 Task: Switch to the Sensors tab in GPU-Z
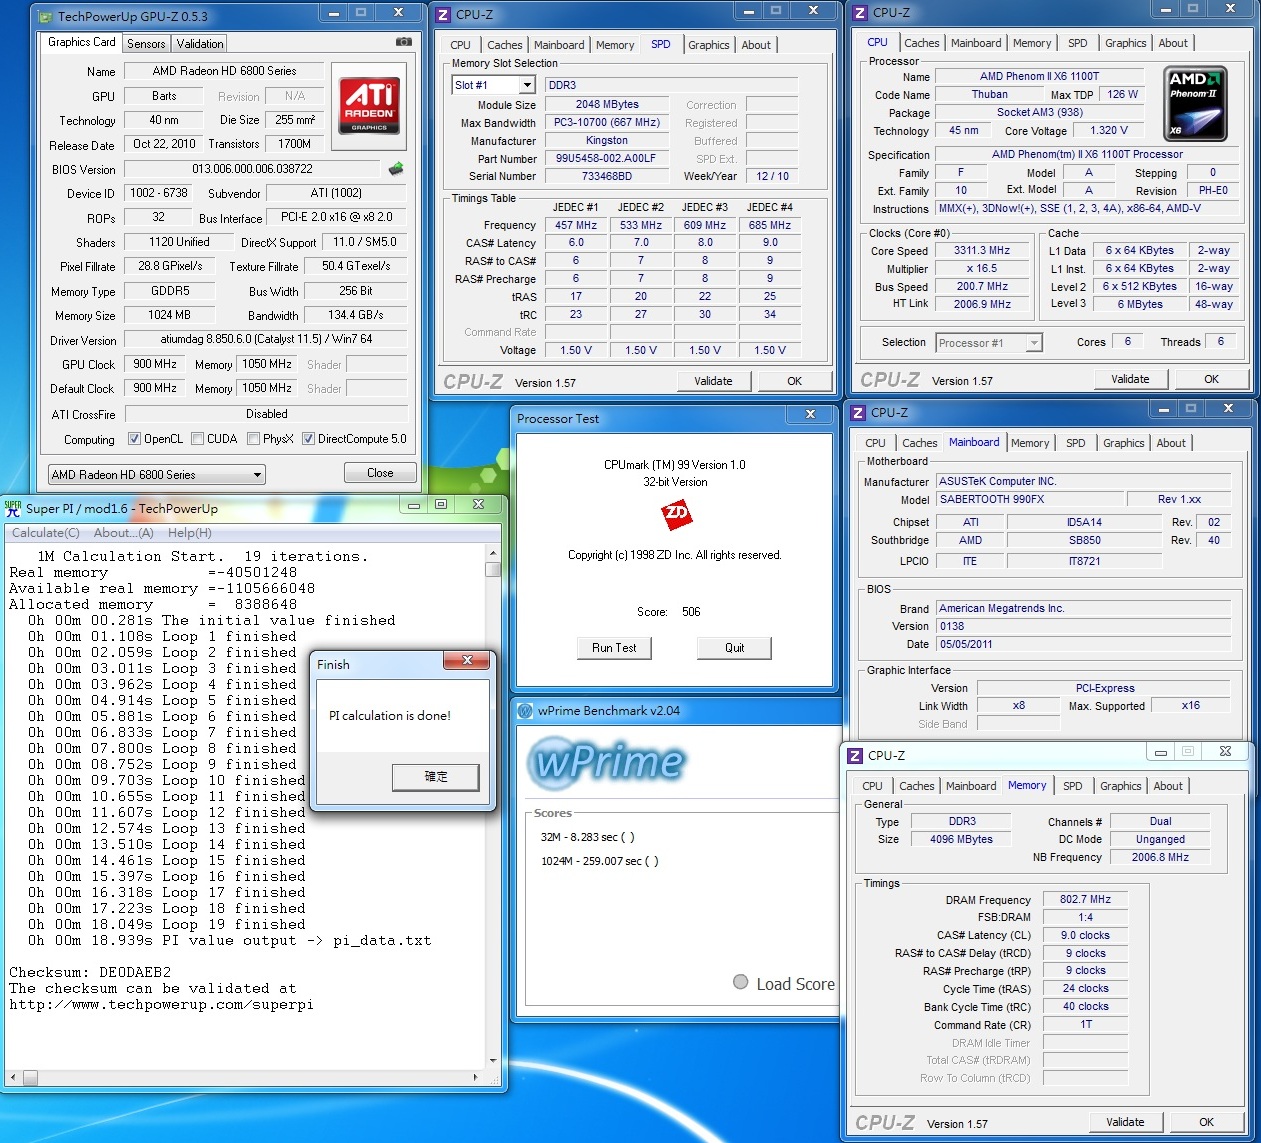click(146, 44)
